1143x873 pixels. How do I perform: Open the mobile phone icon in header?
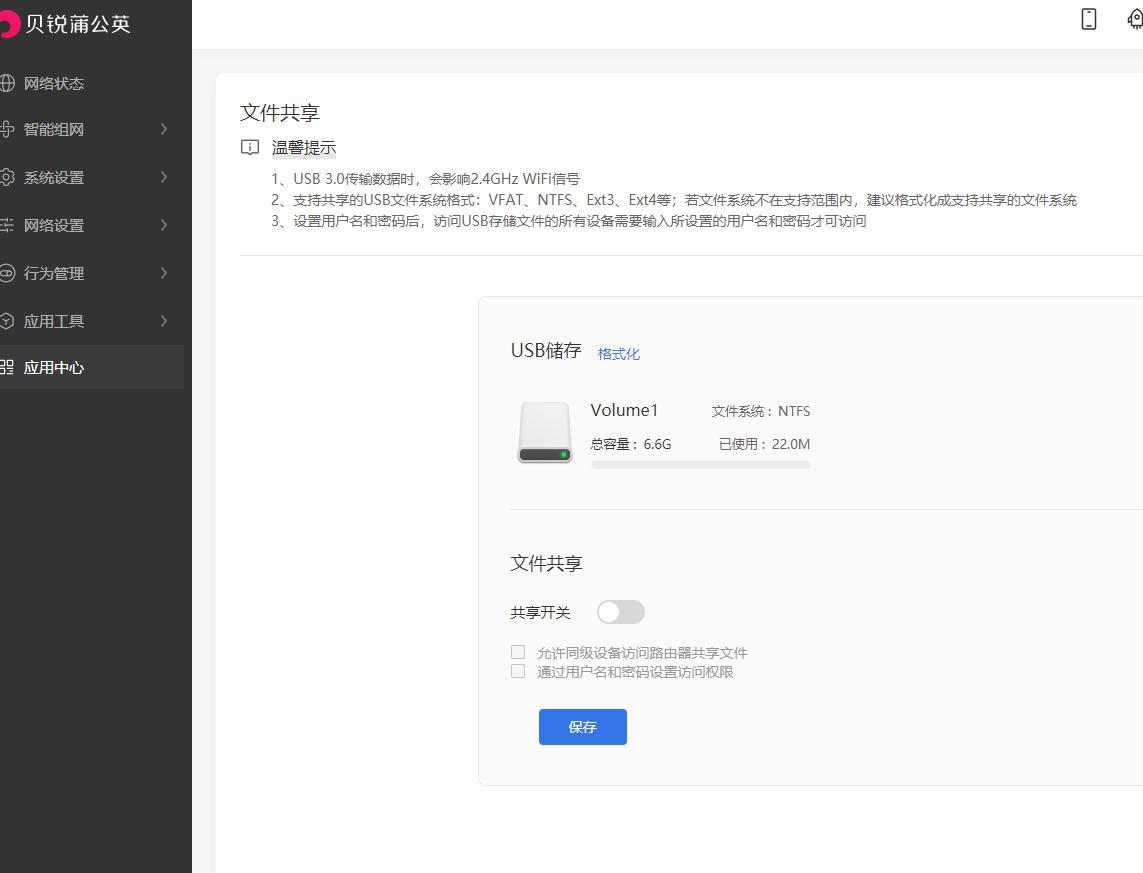(x=1088, y=19)
